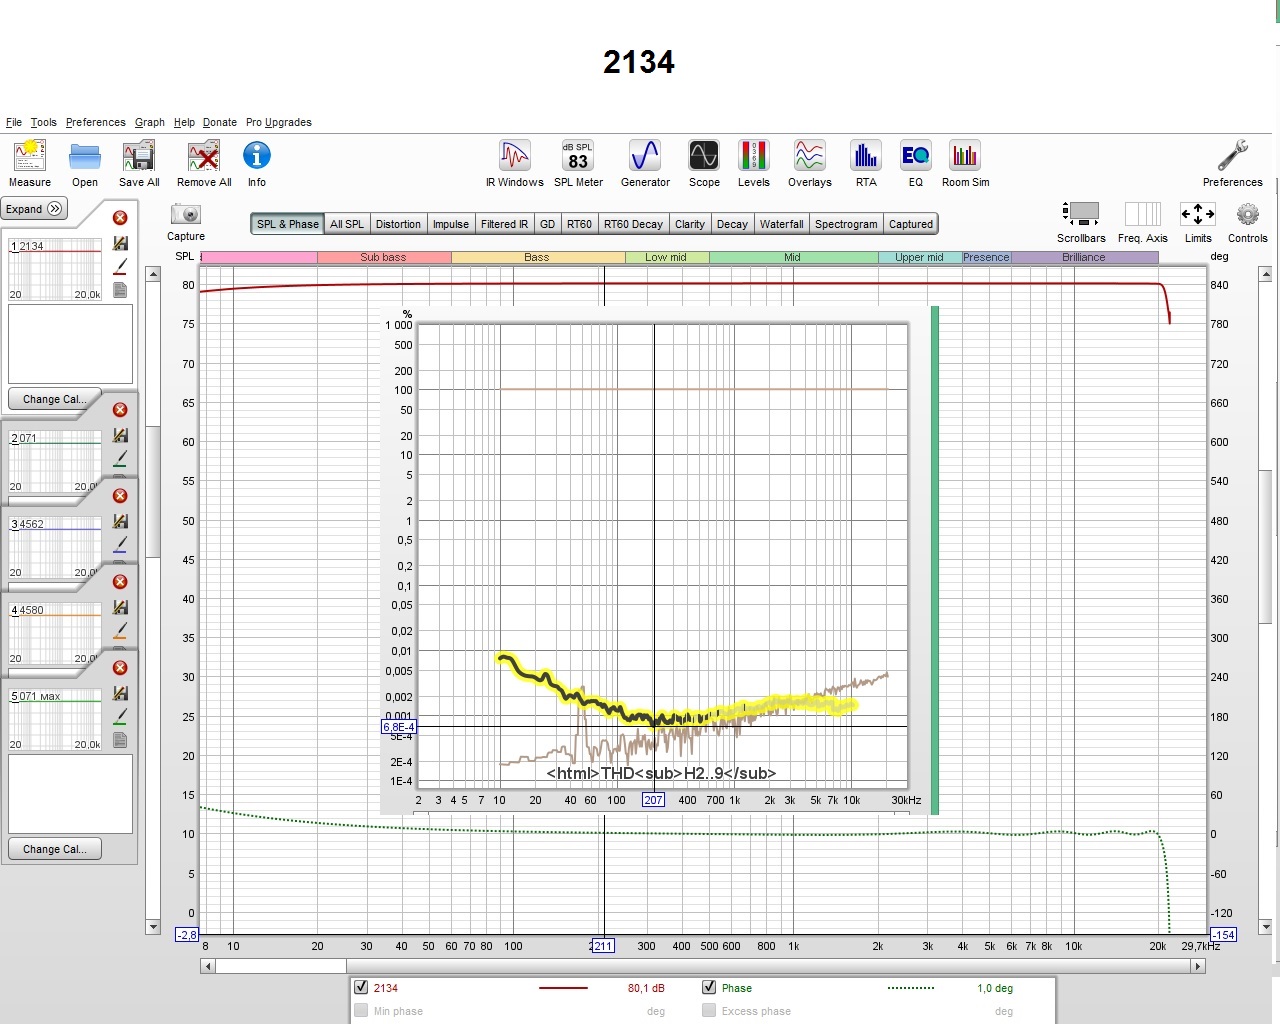The width and height of the screenshot is (1280, 1024).
Task: Click Change Cal for measurement 1 2134
Action: 55,399
